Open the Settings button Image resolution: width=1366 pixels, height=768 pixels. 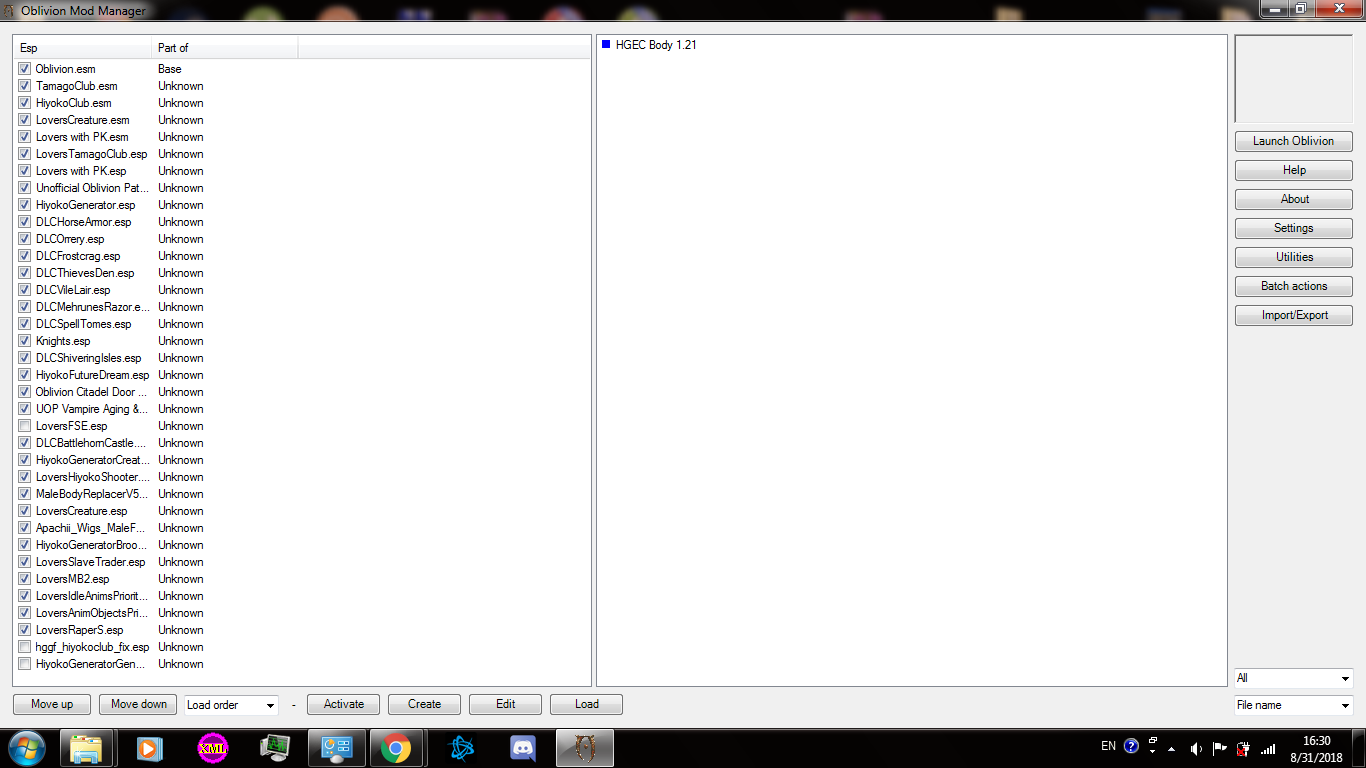1294,228
